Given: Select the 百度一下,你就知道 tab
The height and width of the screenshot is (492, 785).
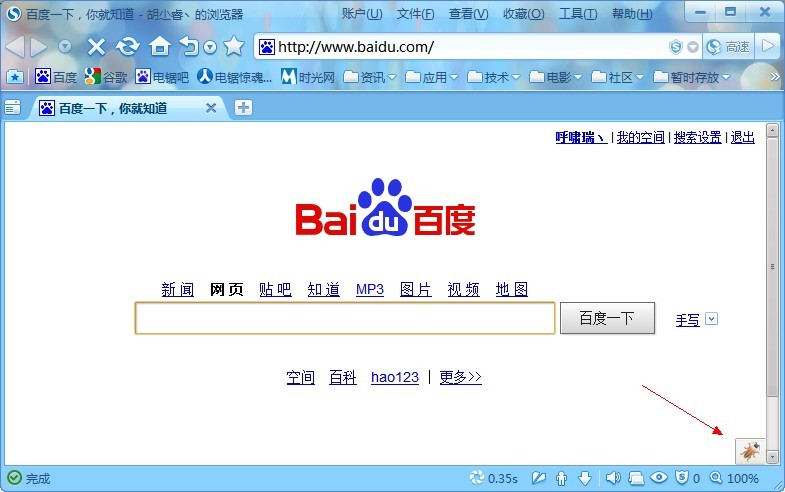Looking at the screenshot, I should pos(112,108).
